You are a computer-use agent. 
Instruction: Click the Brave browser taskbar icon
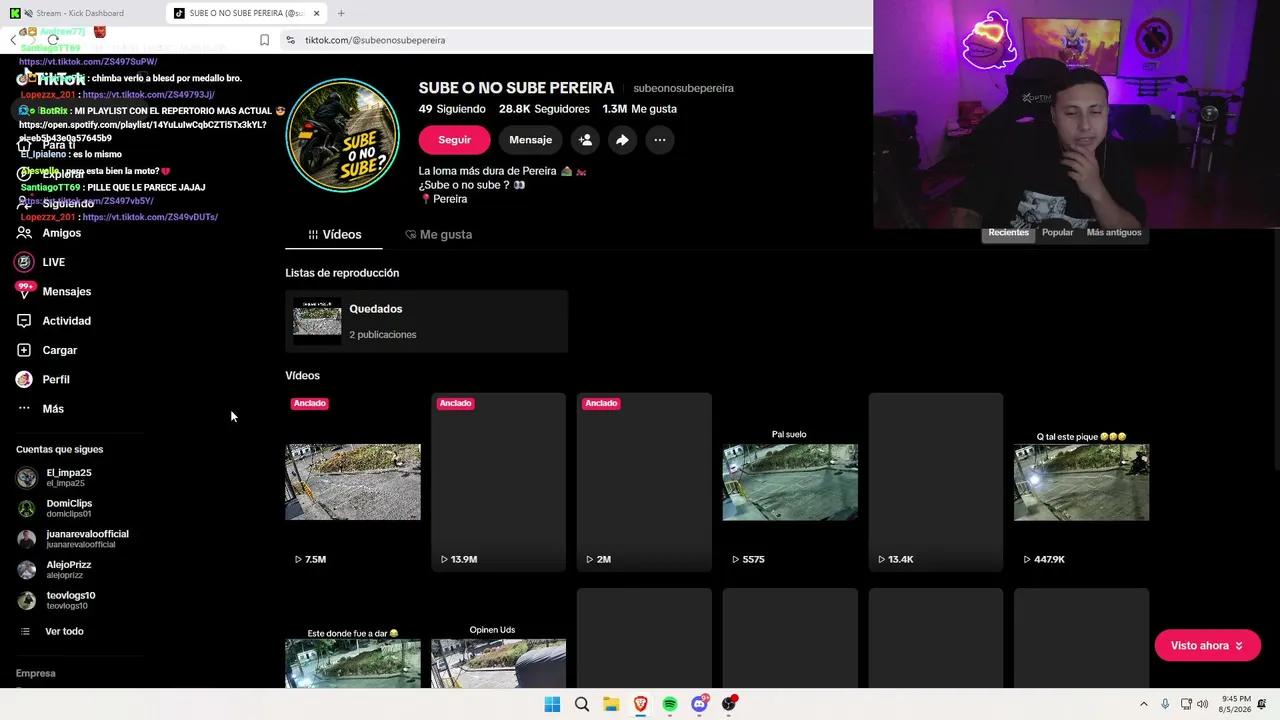640,704
